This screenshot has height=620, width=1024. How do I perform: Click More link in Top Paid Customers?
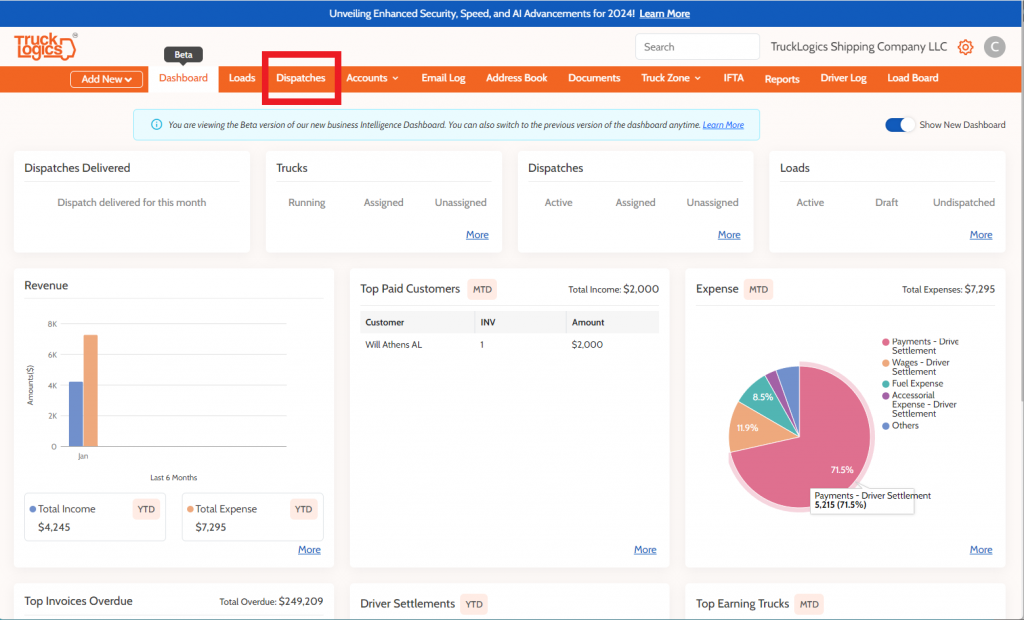[x=645, y=549]
